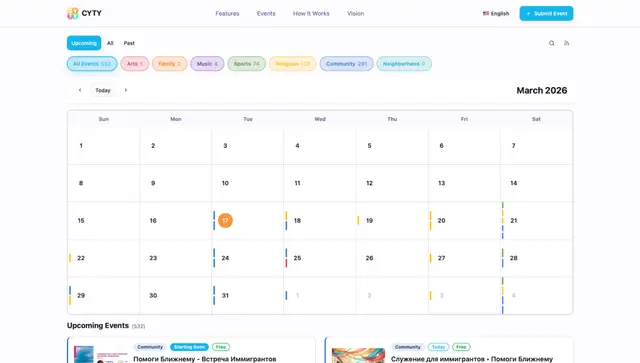
Task: Open English language selector
Action: [496, 13]
